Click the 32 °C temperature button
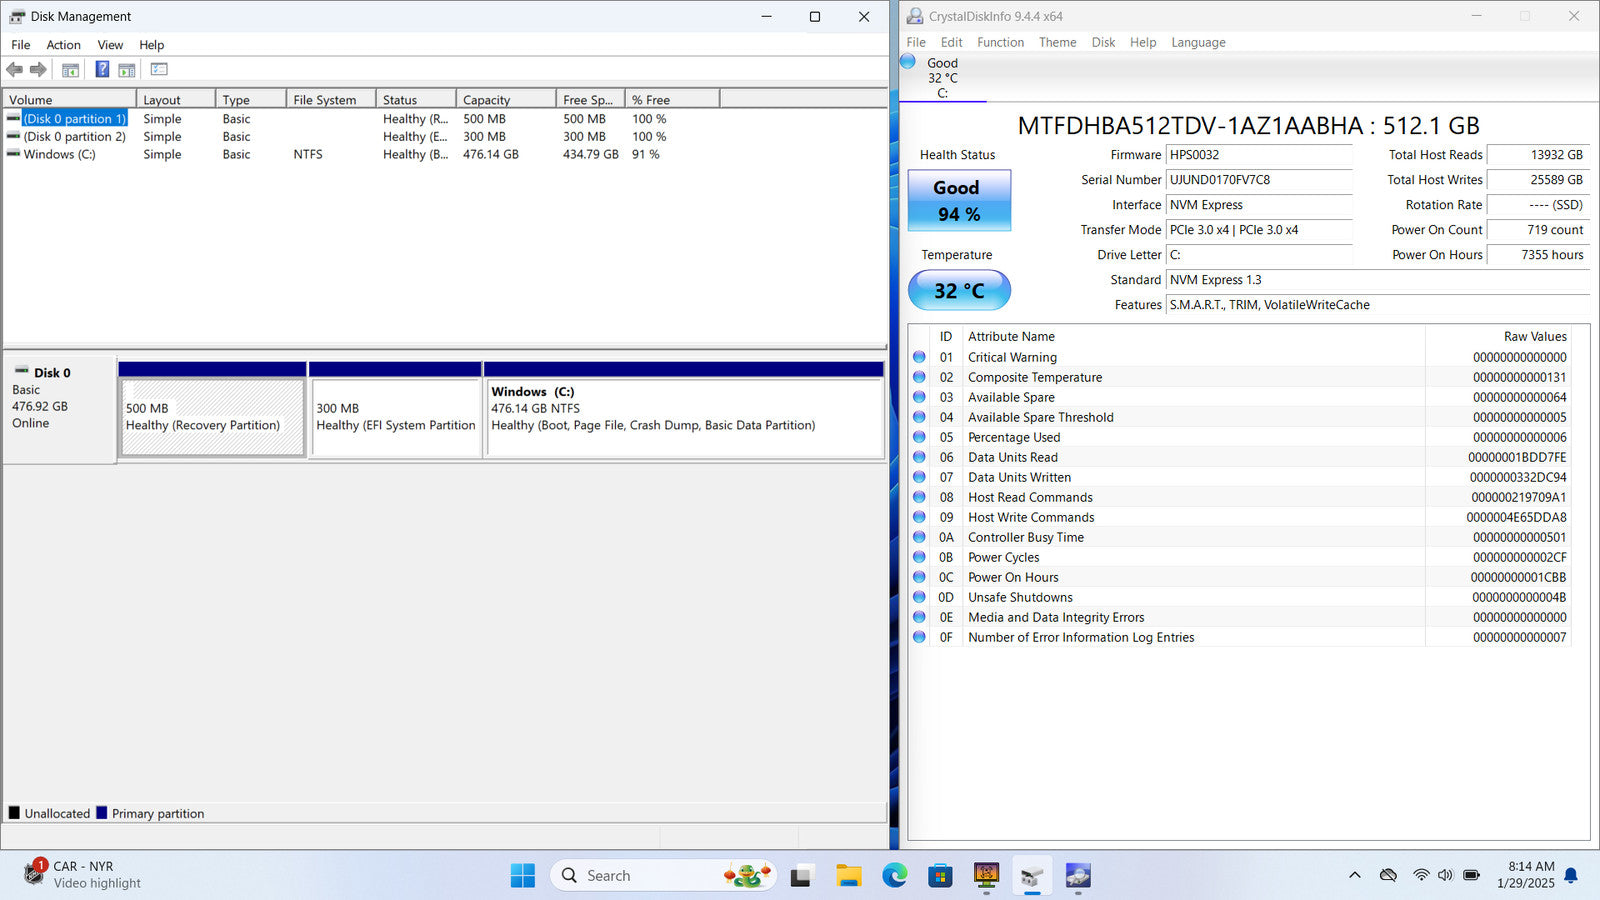The height and width of the screenshot is (900, 1600). pyautogui.click(x=959, y=291)
